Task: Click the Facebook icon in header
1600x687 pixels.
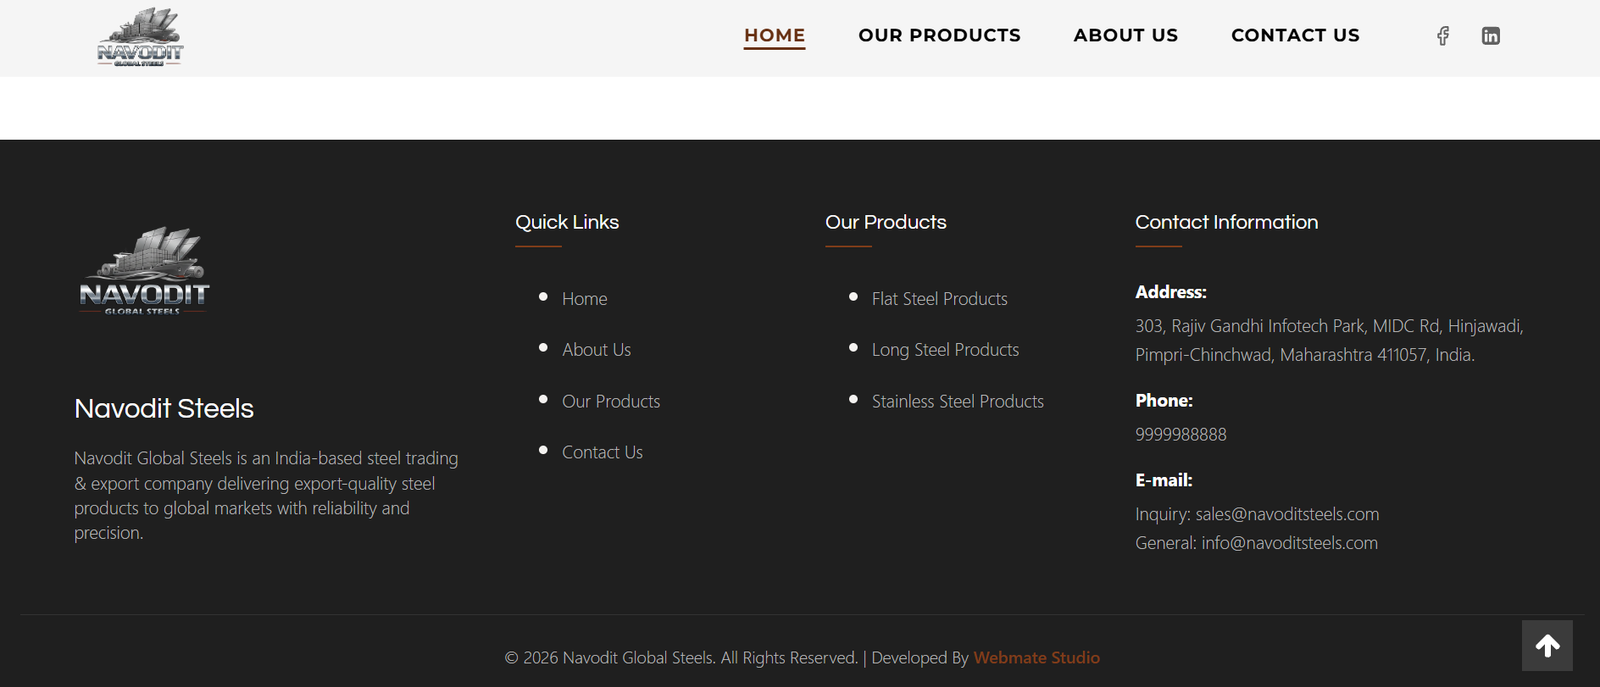Action: (1443, 36)
